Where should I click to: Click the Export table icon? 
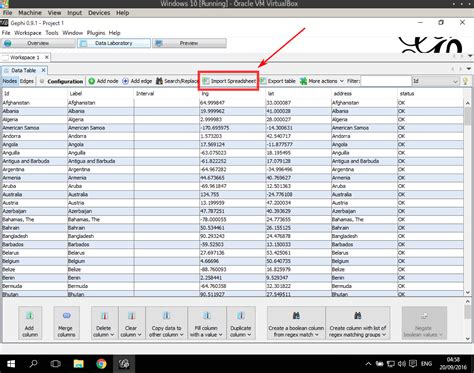[263, 81]
